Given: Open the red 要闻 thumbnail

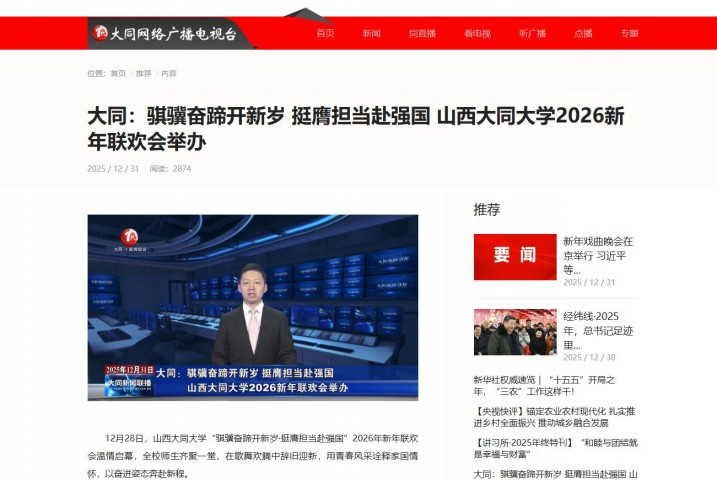Looking at the screenshot, I should coord(514,256).
